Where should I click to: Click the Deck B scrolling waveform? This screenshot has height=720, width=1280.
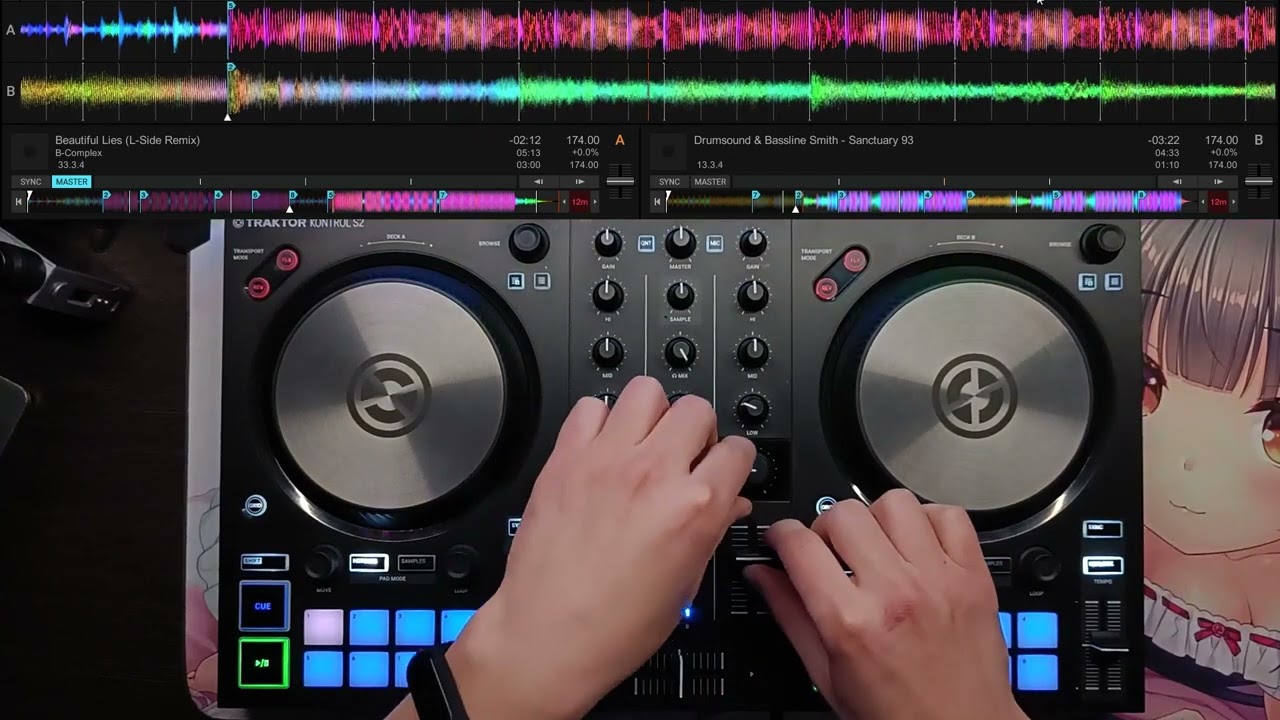(x=648, y=91)
